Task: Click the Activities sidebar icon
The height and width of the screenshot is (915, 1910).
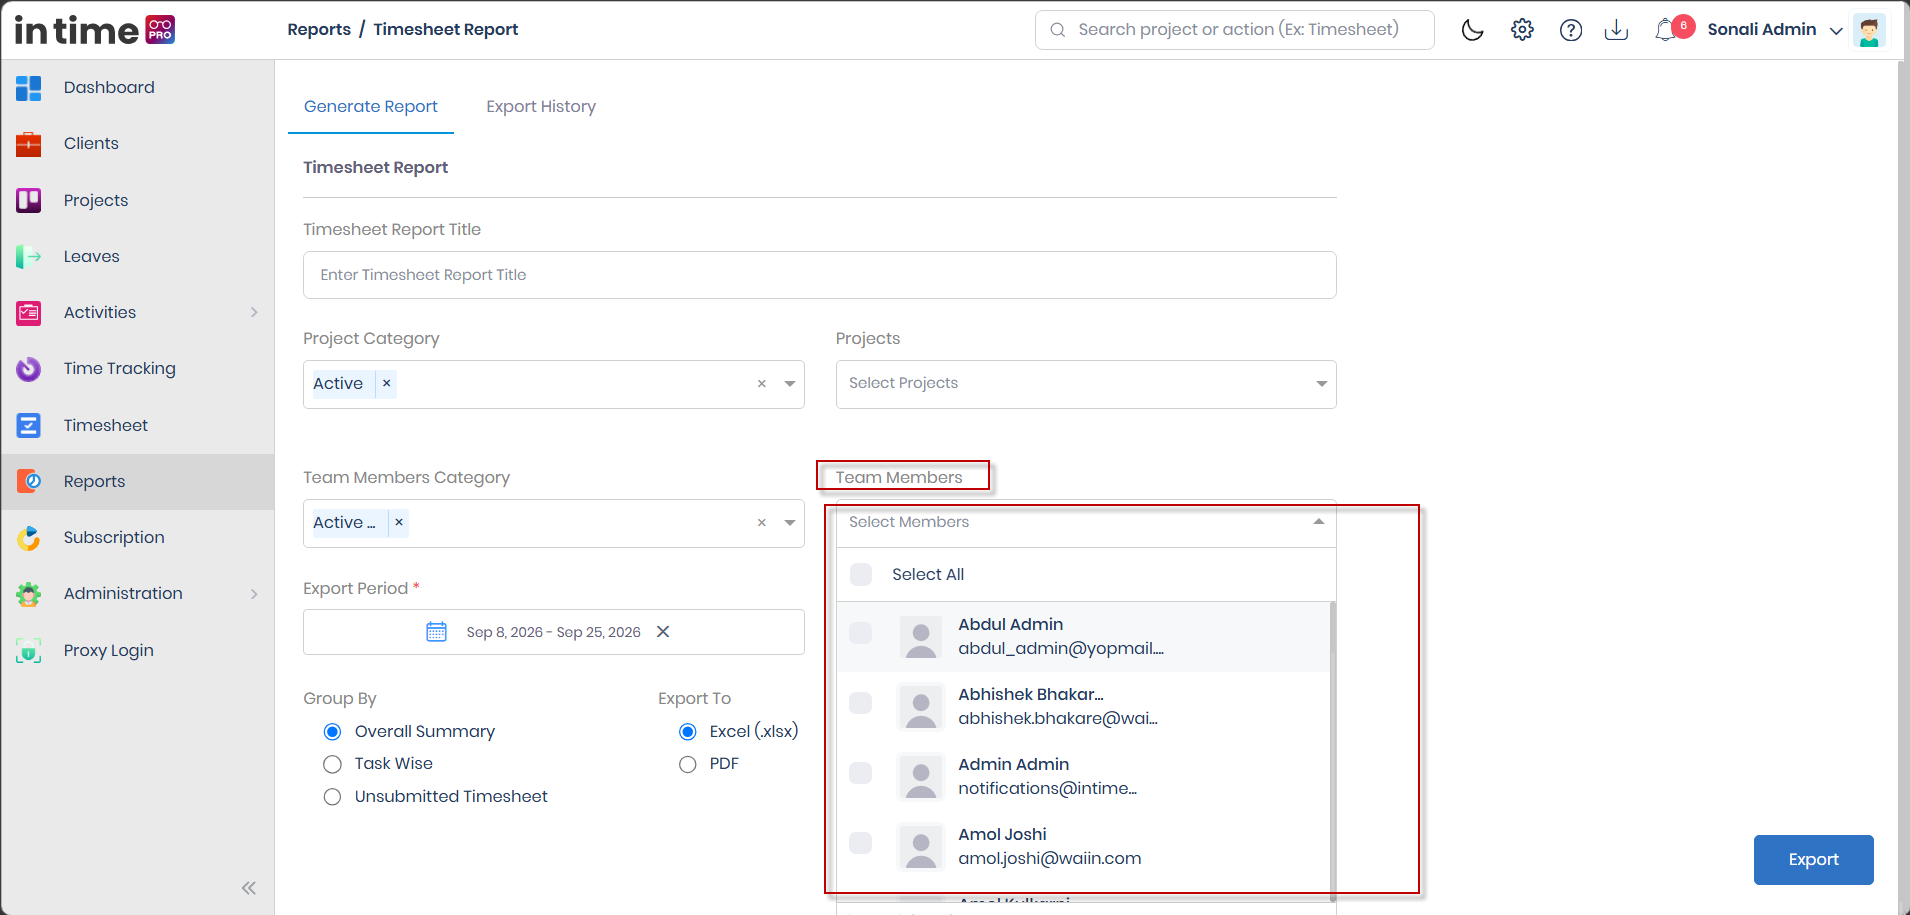Action: click(29, 313)
